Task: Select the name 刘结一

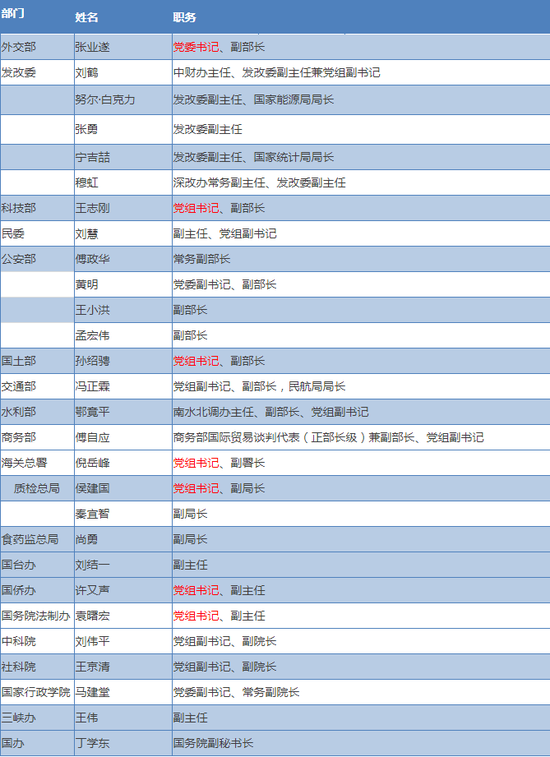Action: tap(92, 565)
